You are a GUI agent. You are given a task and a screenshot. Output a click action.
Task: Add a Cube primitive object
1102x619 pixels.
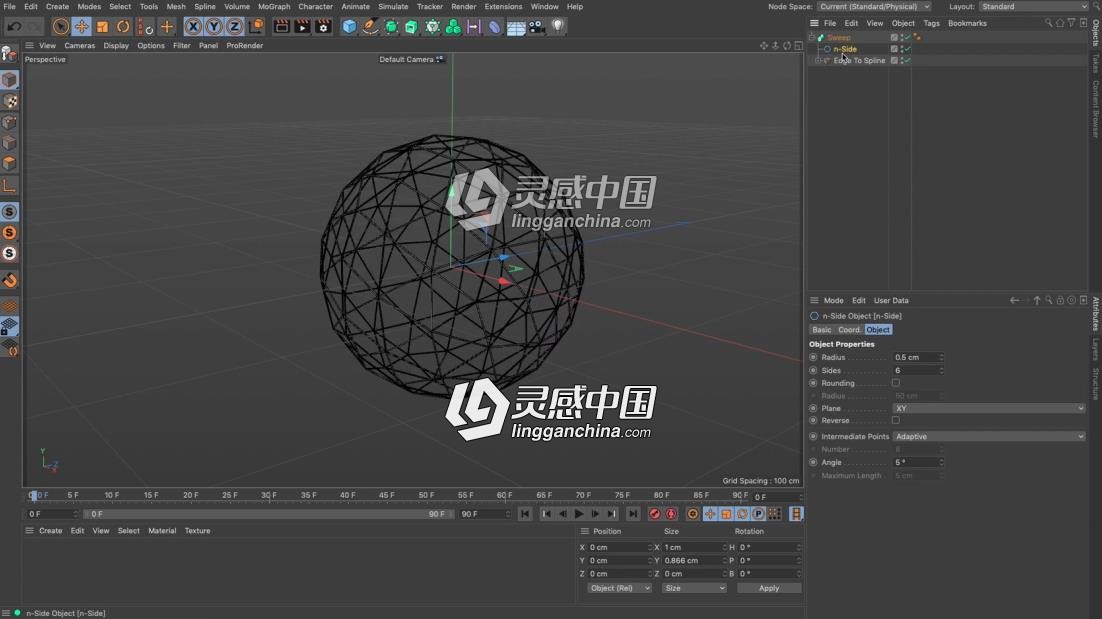[x=349, y=27]
